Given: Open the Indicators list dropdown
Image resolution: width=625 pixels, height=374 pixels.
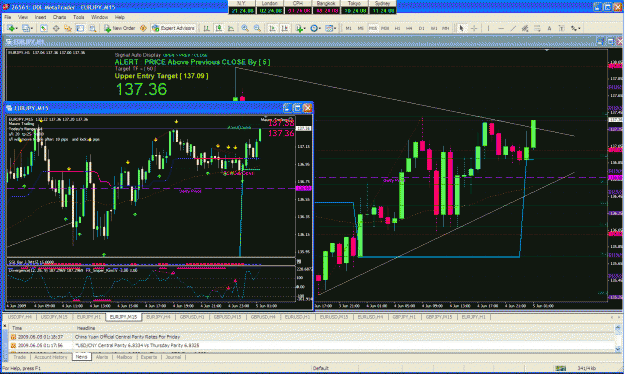Looking at the screenshot, I should [x=301, y=28].
